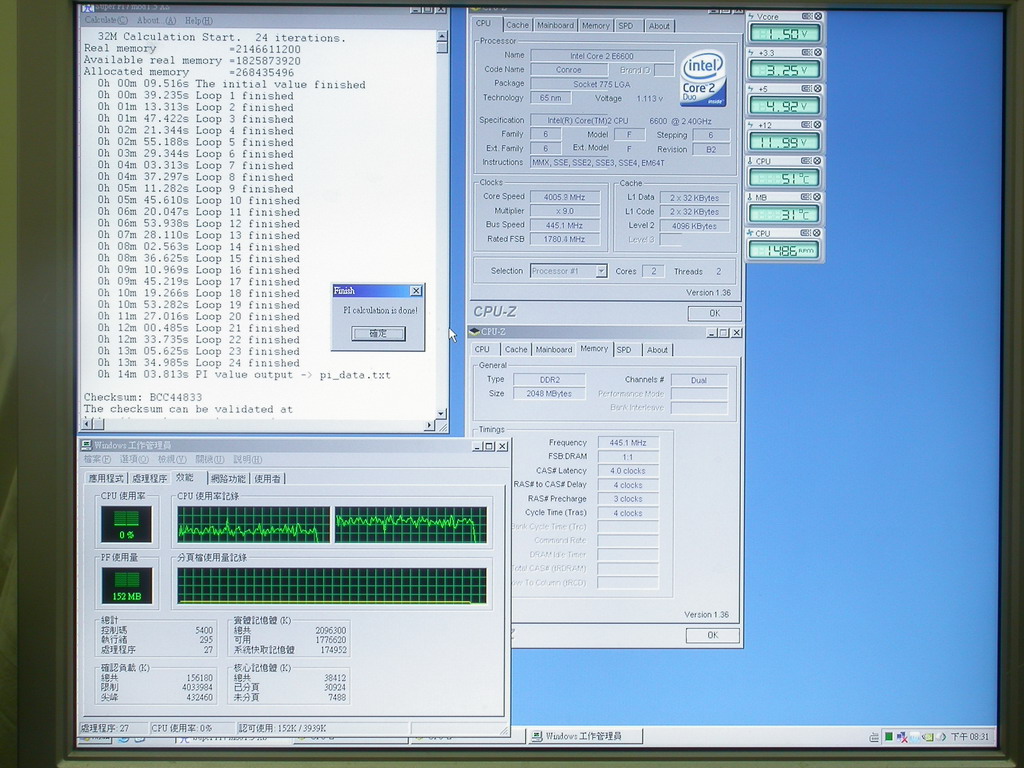Click the Checksum: BCC44833 line in Super PI
The height and width of the screenshot is (768, 1024).
click(x=143, y=397)
